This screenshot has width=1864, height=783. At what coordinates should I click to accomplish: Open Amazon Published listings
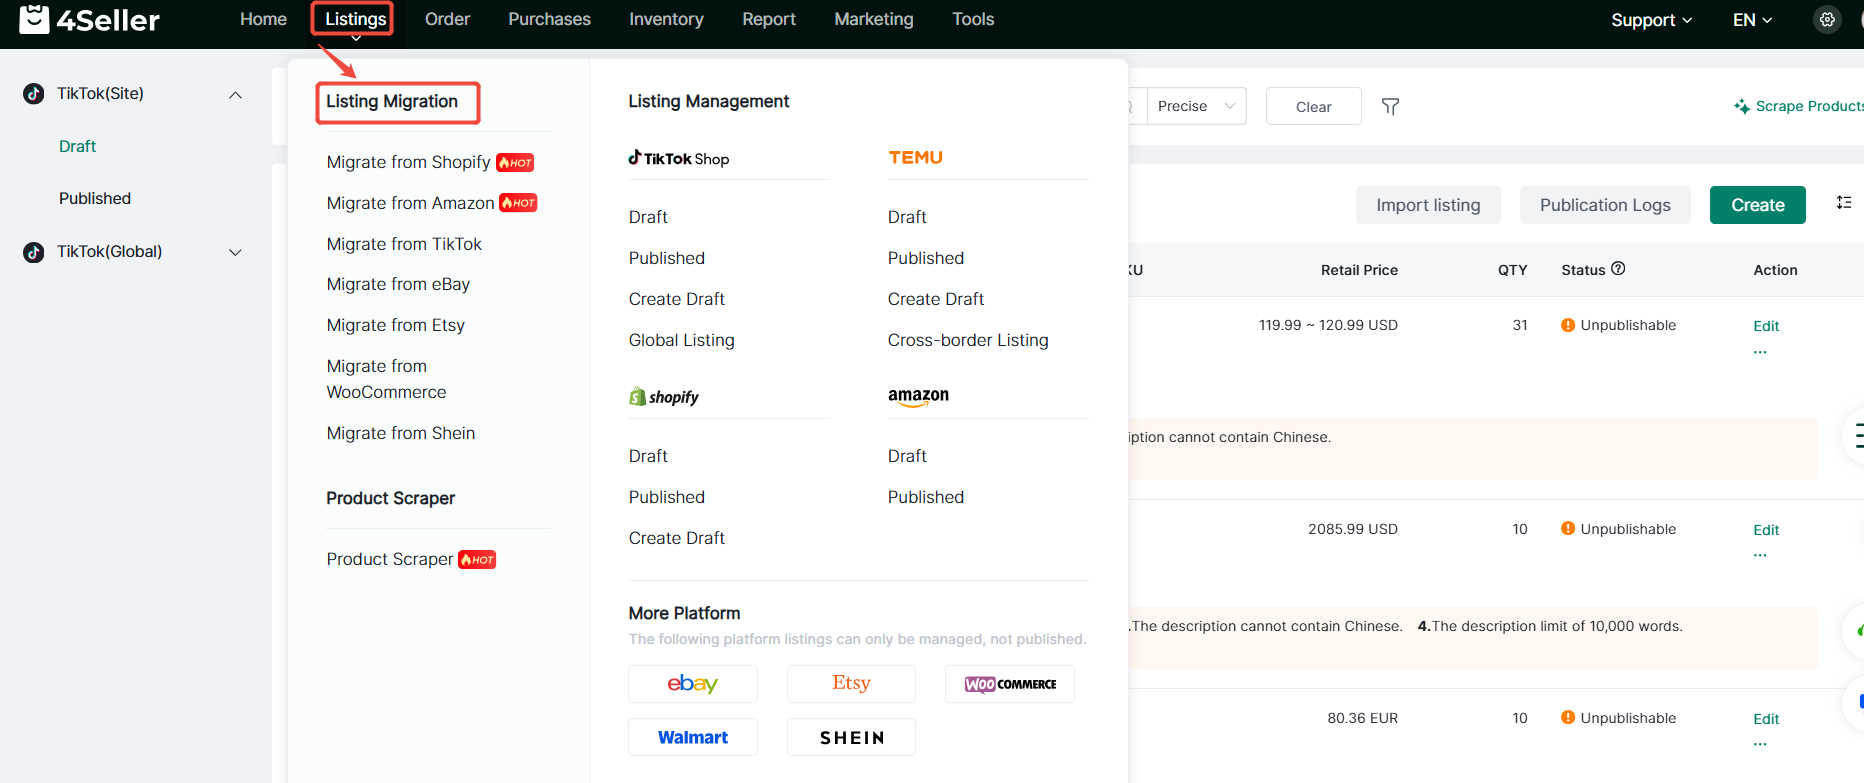(925, 497)
